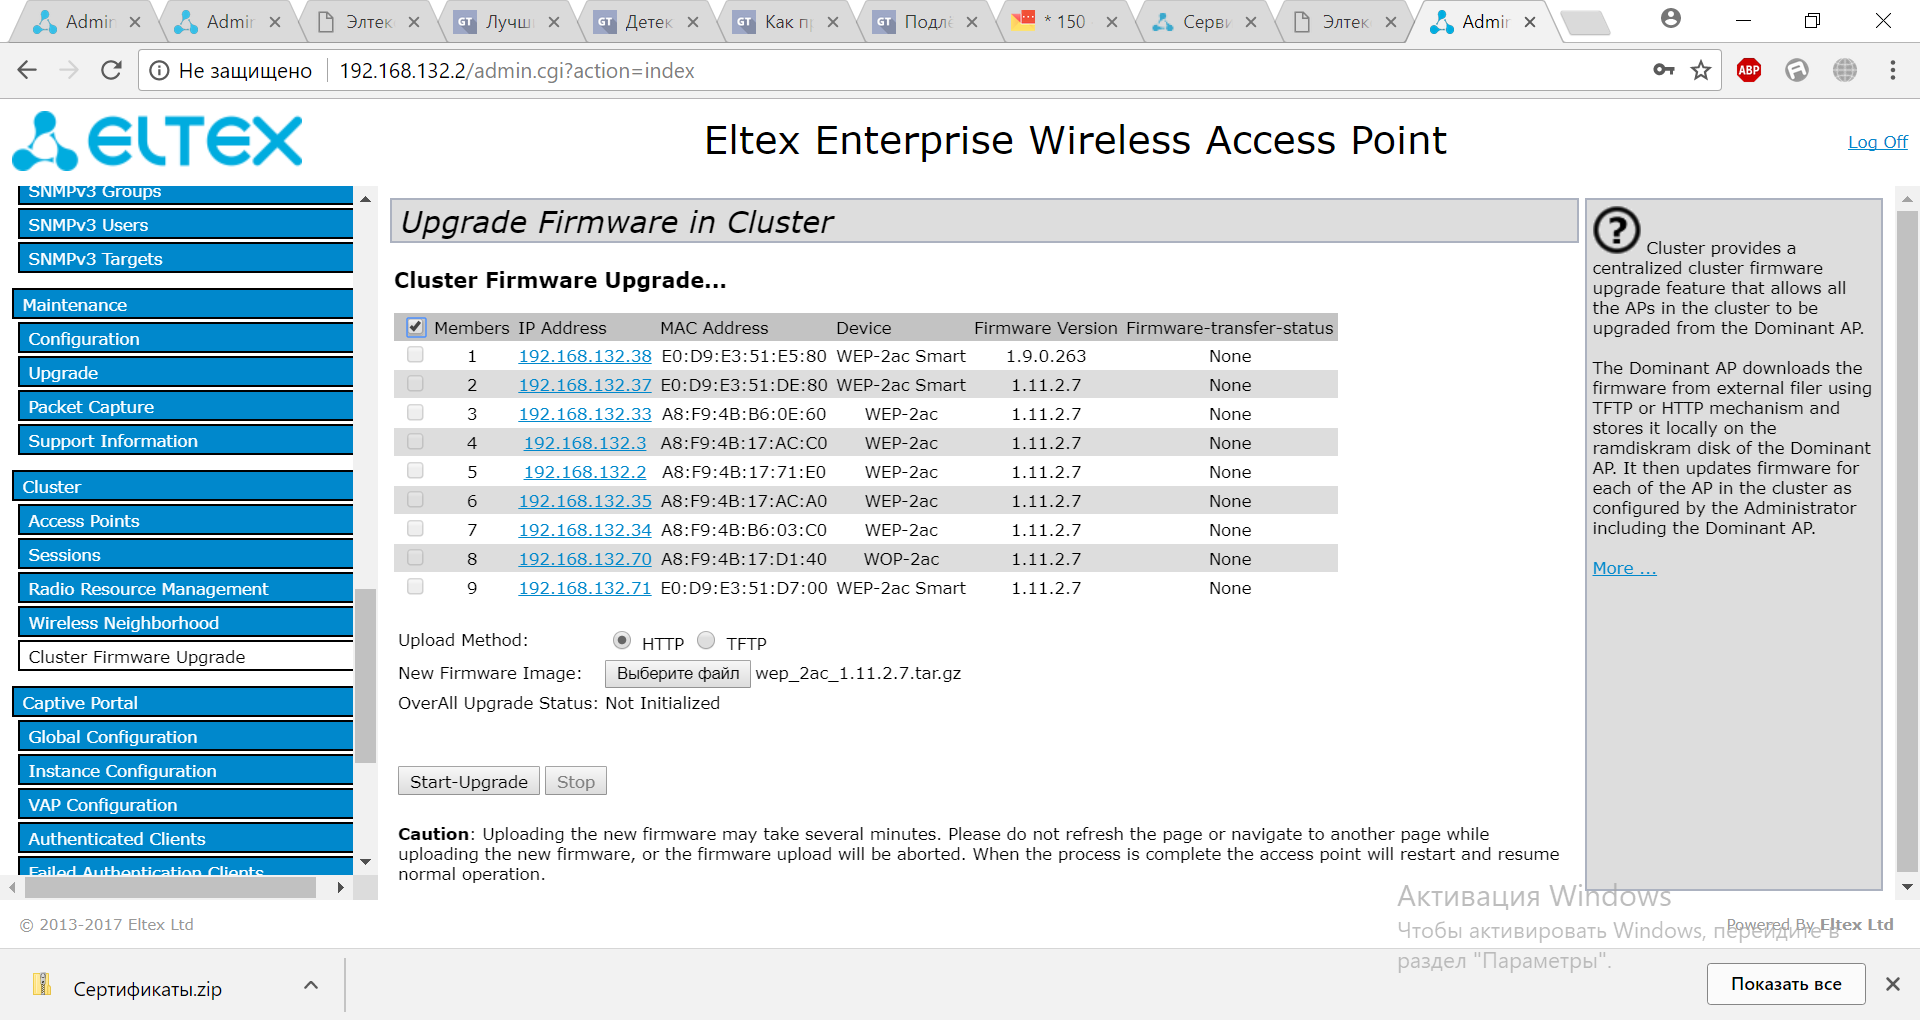The width and height of the screenshot is (1920, 1020).
Task: Bookmark this page with the star icon
Action: [1701, 70]
